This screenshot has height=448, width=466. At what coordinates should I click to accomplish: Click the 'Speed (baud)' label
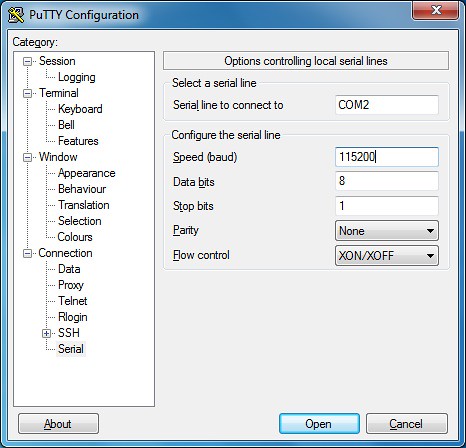pos(205,157)
